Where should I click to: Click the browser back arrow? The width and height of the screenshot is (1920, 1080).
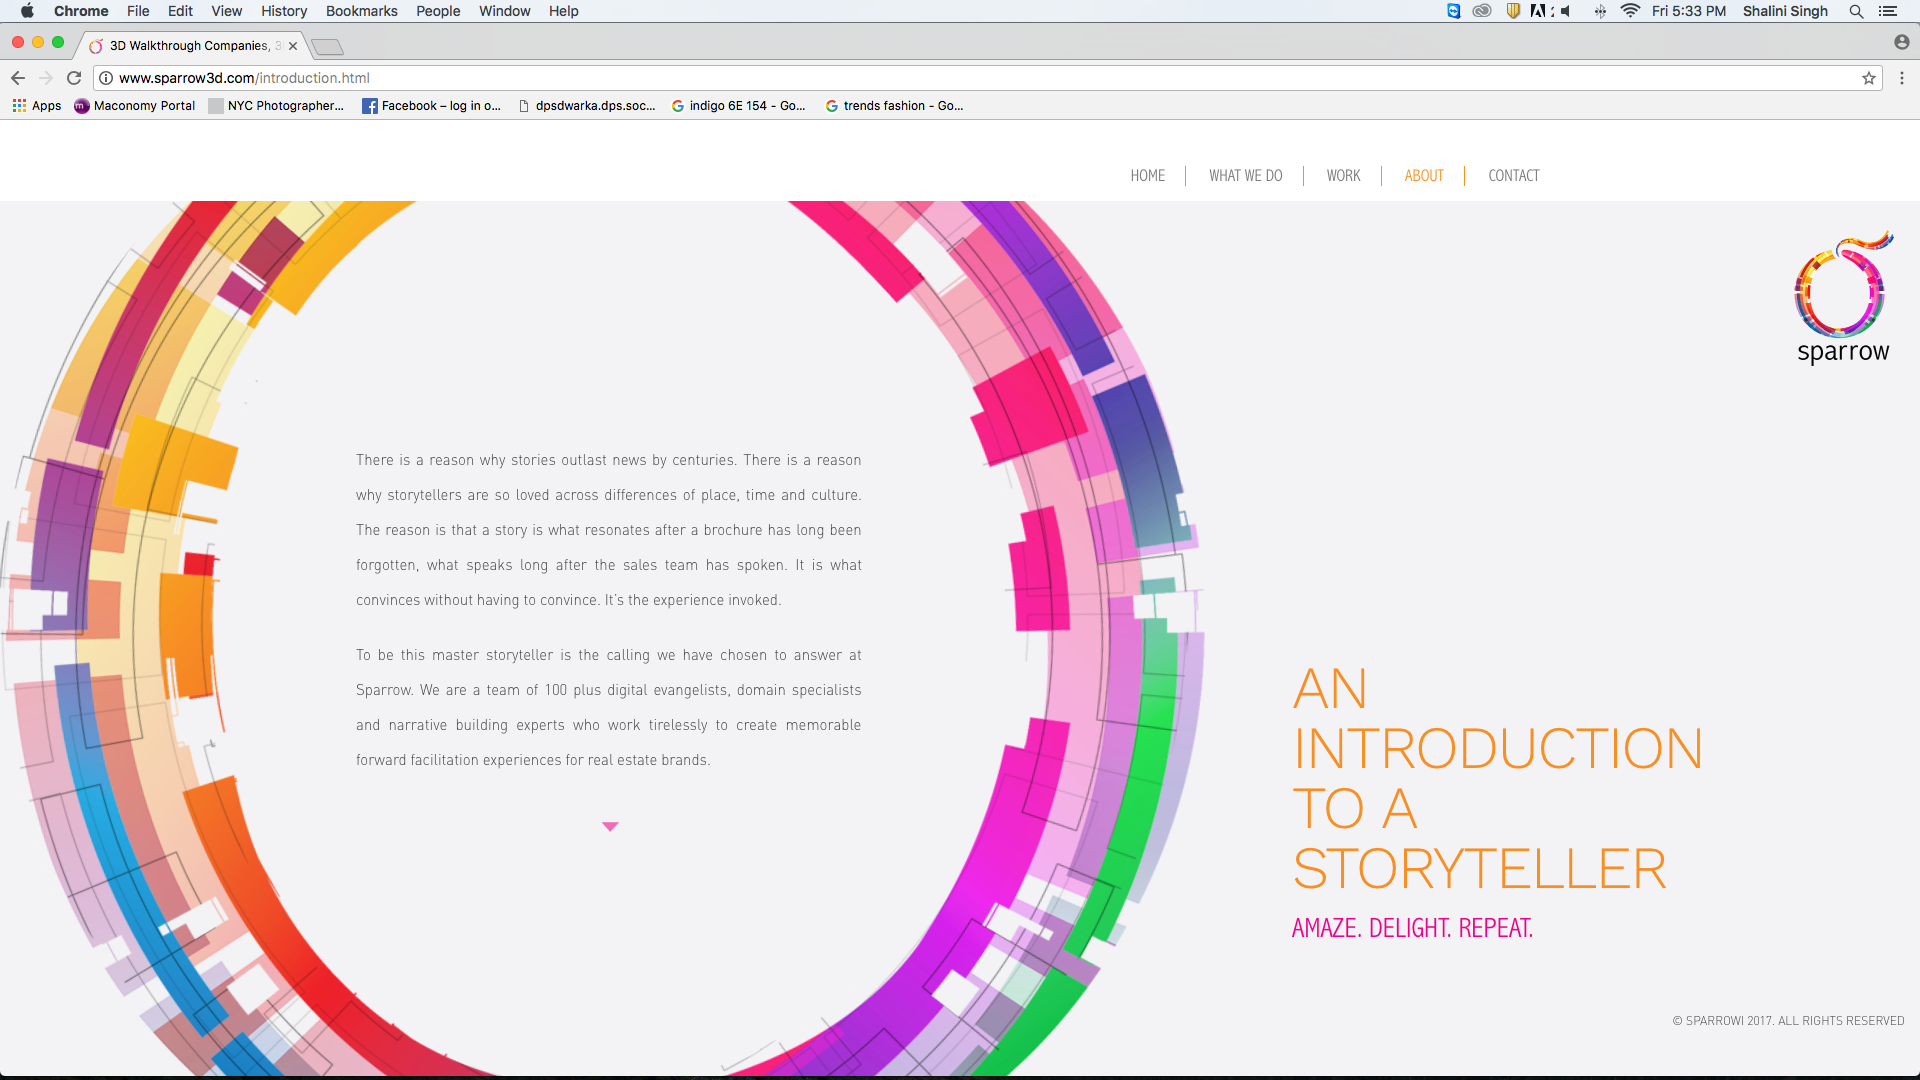[x=18, y=78]
